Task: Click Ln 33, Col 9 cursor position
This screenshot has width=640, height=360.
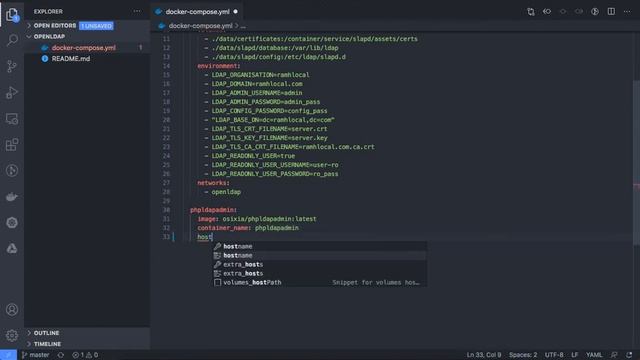Action: pos(484,355)
